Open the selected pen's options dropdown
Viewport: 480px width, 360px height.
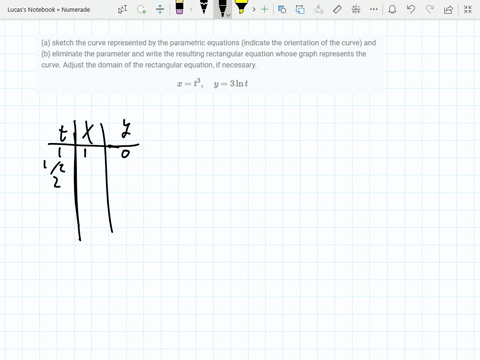tap(228, 15)
